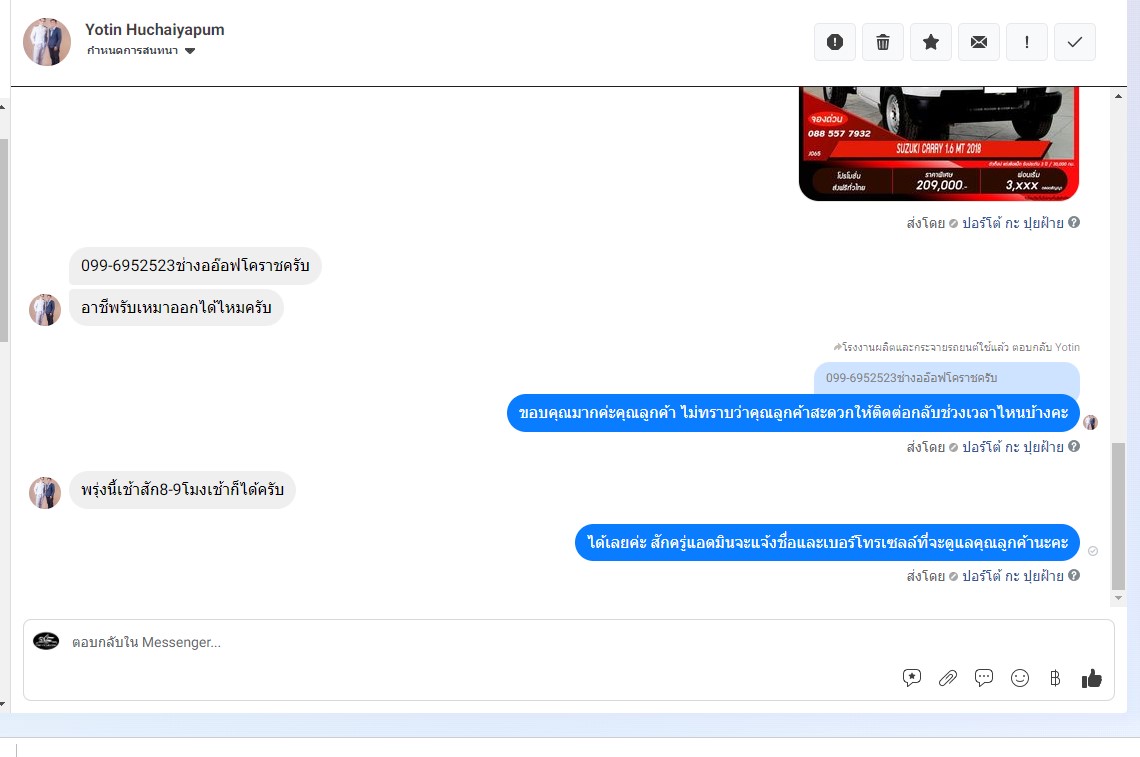Send a thumbs-up like
1140x757 pixels.
click(x=1091, y=678)
